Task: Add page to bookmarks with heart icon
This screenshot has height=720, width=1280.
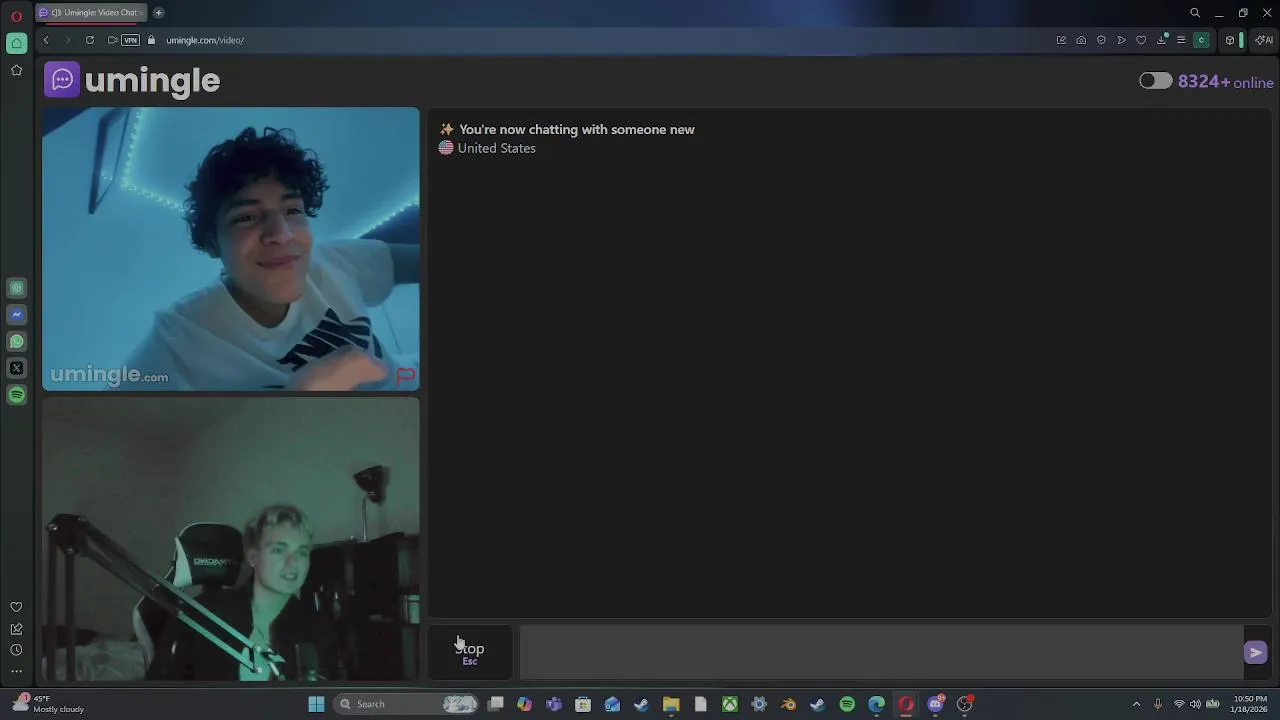Action: click(x=1141, y=40)
